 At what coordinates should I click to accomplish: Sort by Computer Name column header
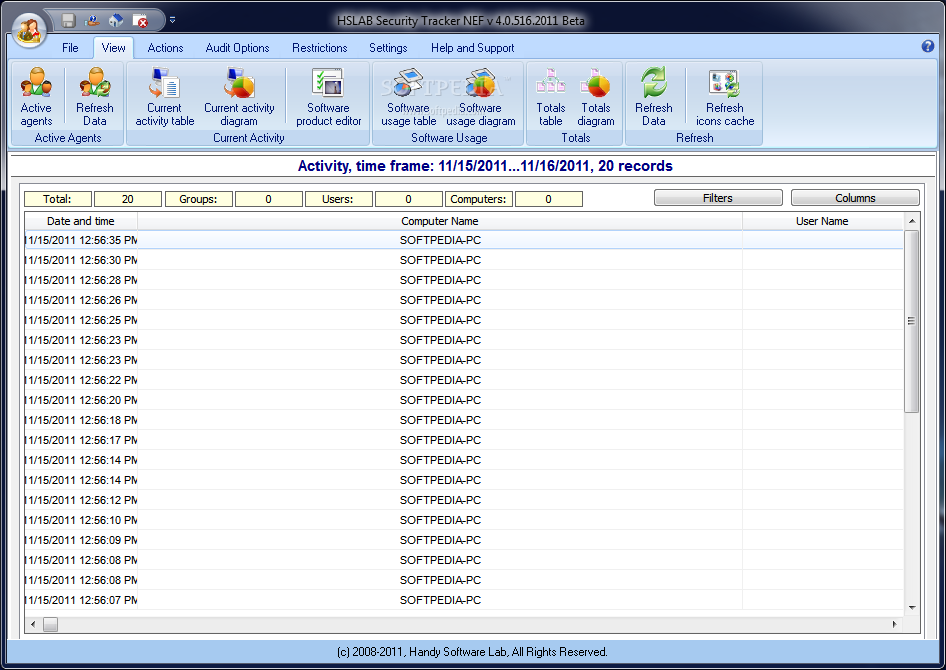[x=440, y=221]
